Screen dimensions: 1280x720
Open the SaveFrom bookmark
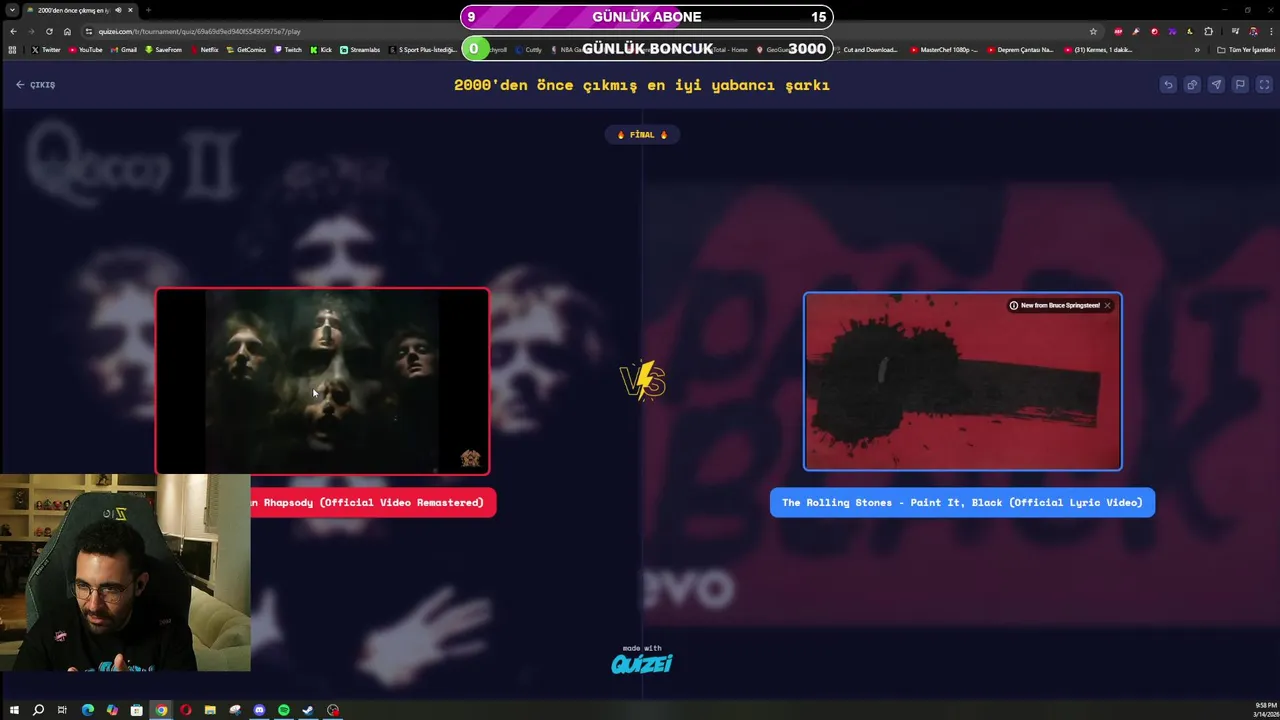[164, 49]
